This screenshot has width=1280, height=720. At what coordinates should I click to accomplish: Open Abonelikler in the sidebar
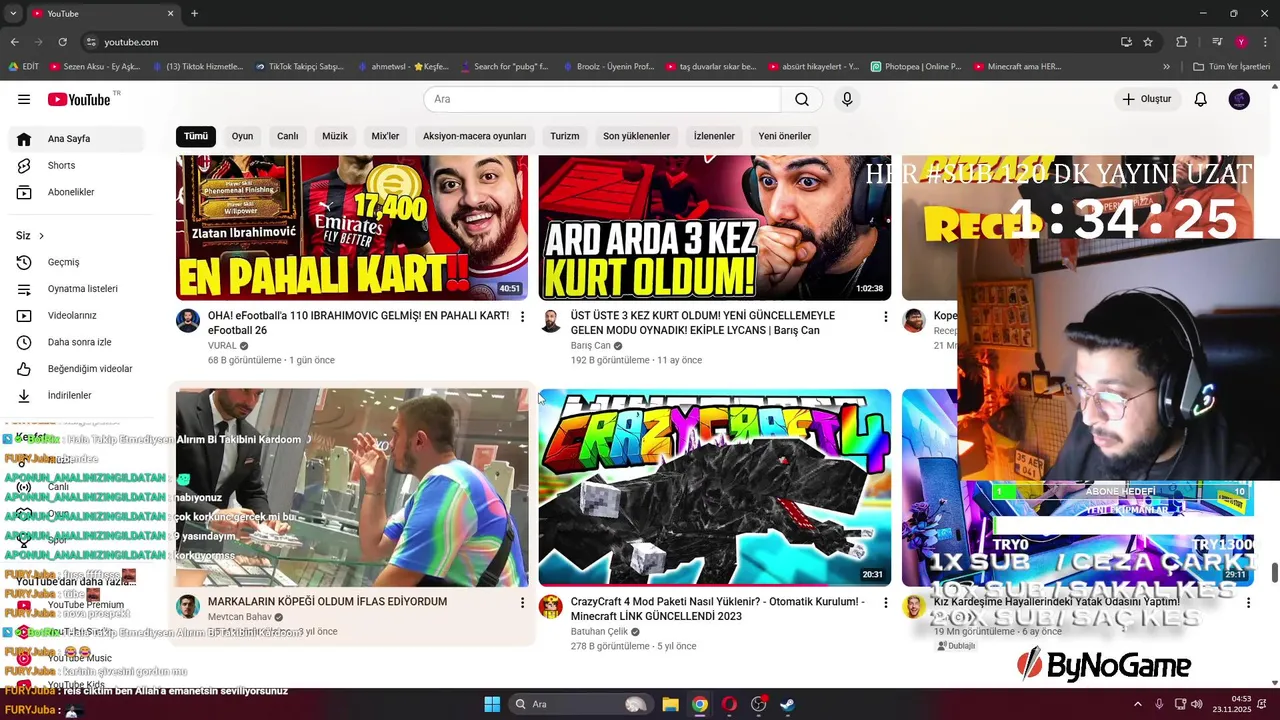pyautogui.click(x=75, y=192)
